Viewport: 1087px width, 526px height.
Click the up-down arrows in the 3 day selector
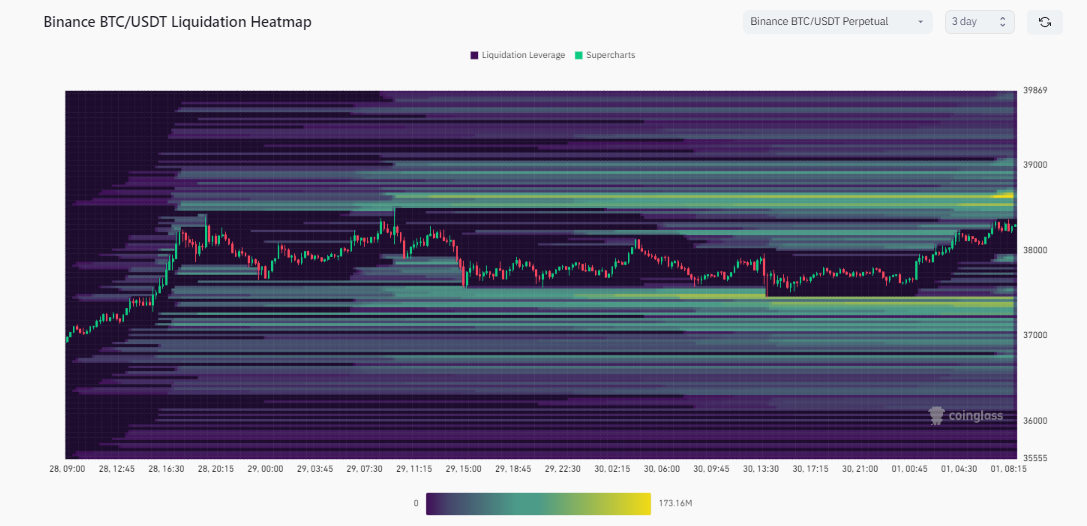click(1003, 22)
